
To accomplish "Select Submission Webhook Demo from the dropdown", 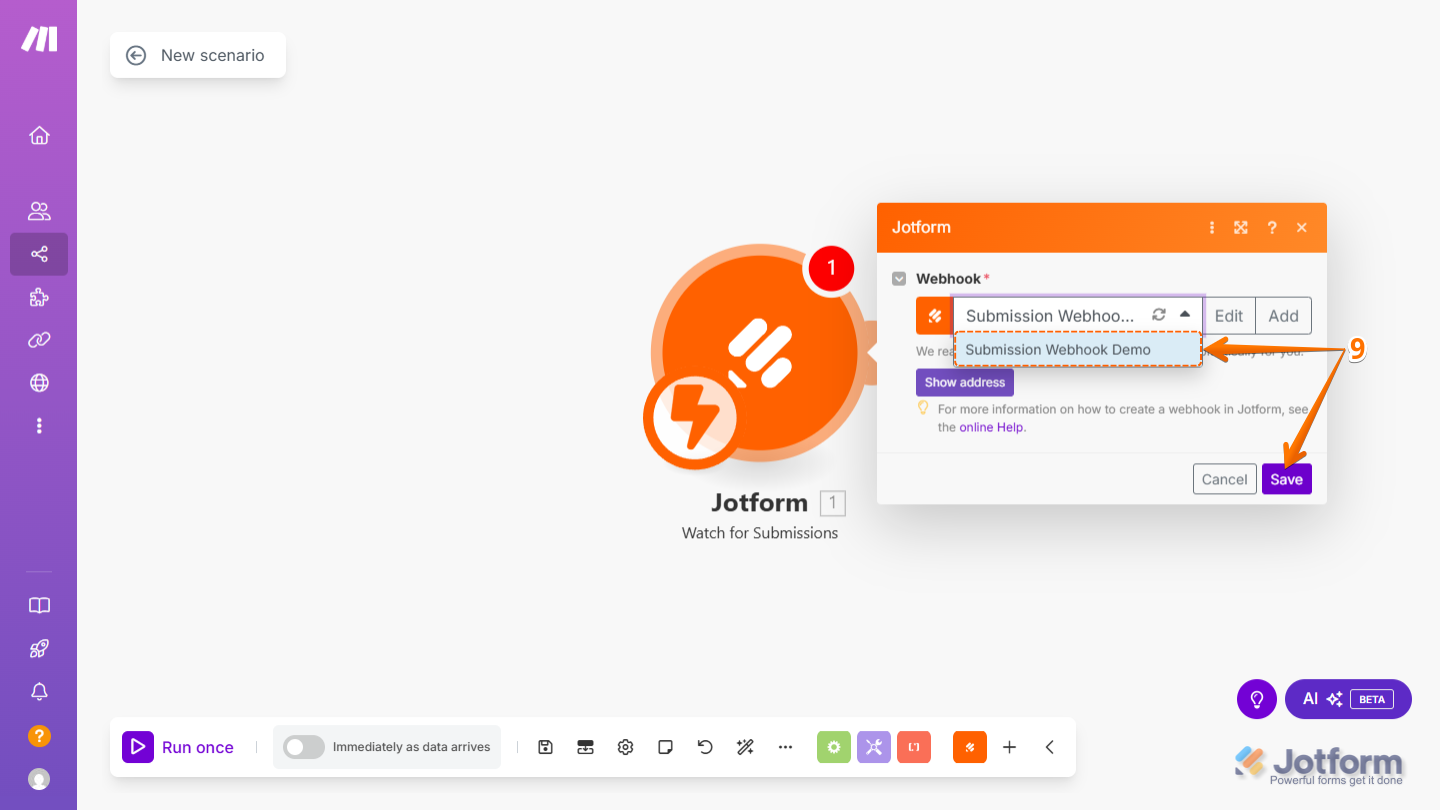I will [x=1058, y=349].
